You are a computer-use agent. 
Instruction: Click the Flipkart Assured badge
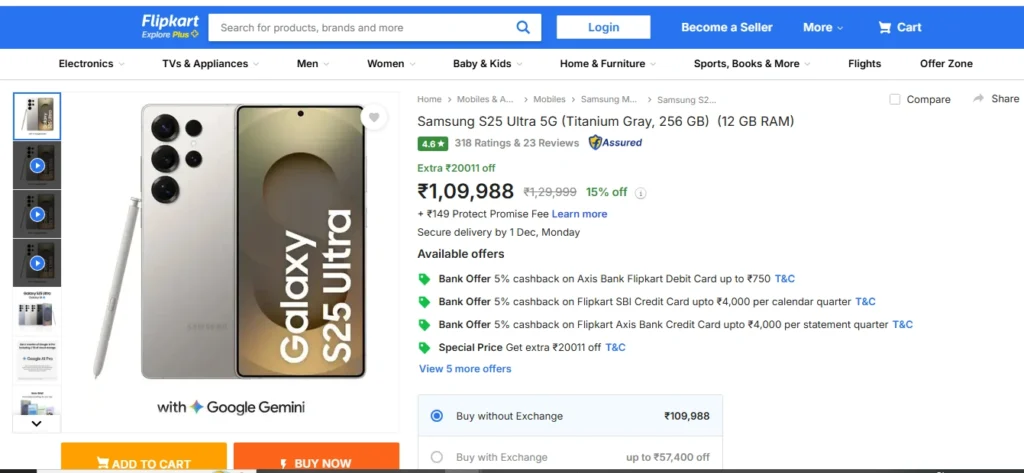pyautogui.click(x=615, y=143)
